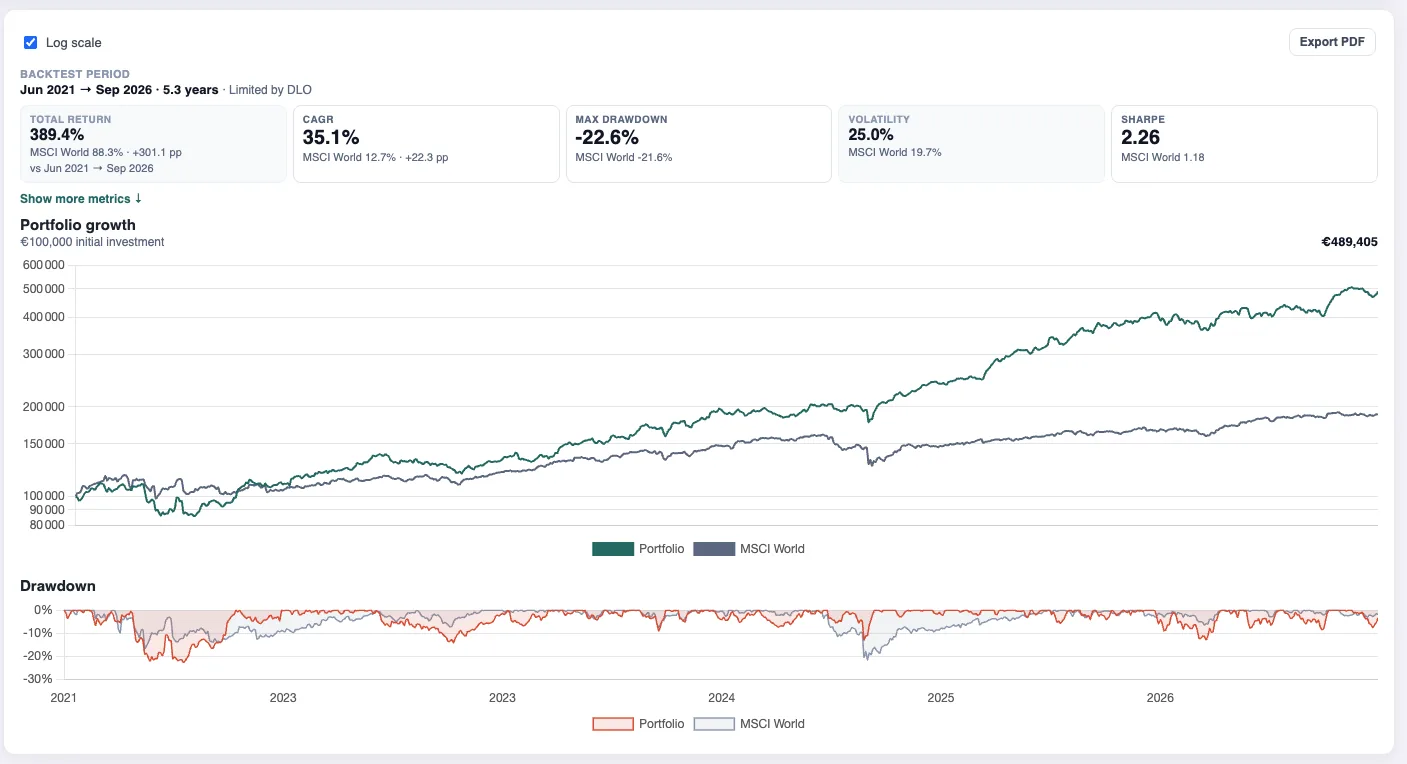Click the 600 000 y-axis label
Screen dimensions: 1407x764
(42, 266)
